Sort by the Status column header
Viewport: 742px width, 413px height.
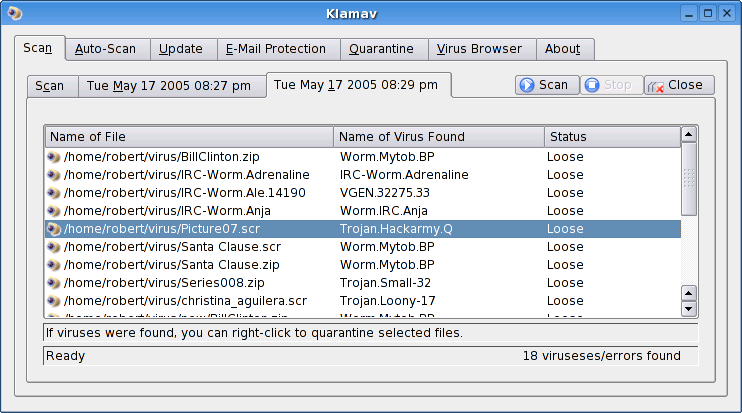(x=613, y=137)
